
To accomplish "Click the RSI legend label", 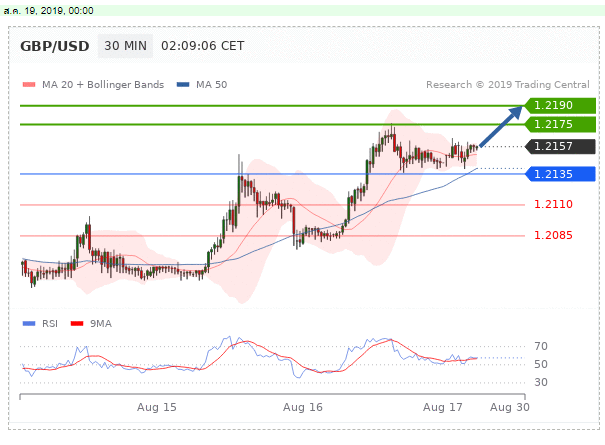I will [x=50, y=323].
